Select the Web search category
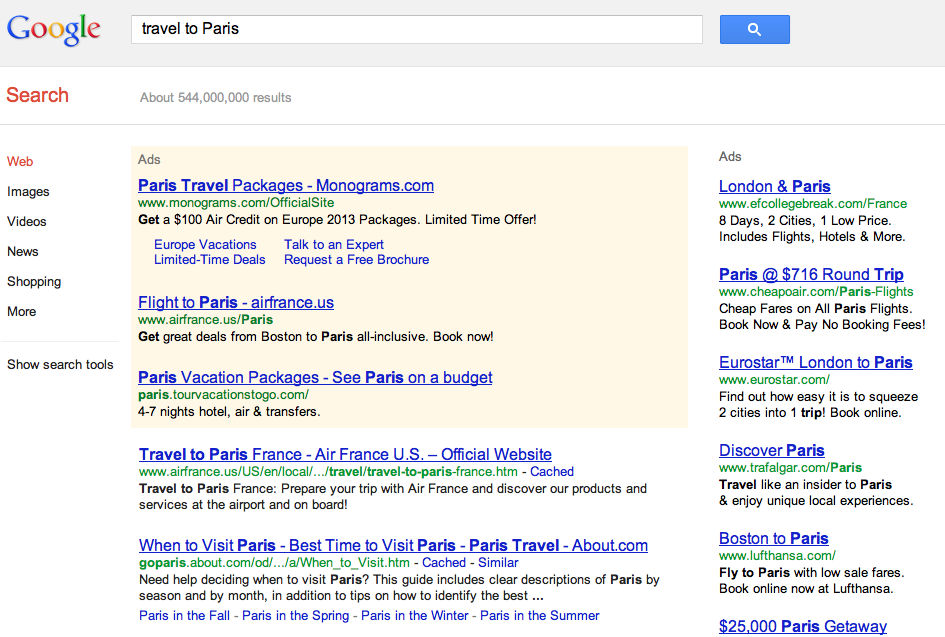Screen dimensions: 945x637 [20, 162]
